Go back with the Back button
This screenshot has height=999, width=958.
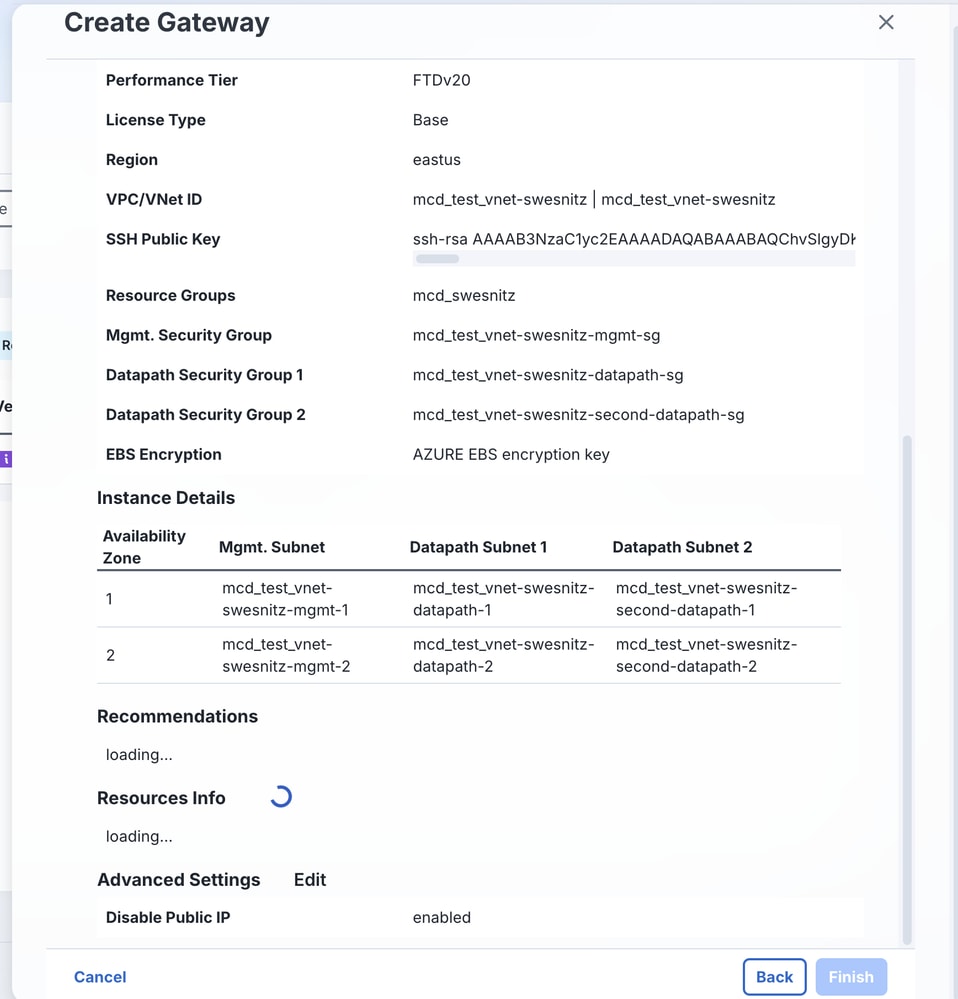pyautogui.click(x=775, y=977)
